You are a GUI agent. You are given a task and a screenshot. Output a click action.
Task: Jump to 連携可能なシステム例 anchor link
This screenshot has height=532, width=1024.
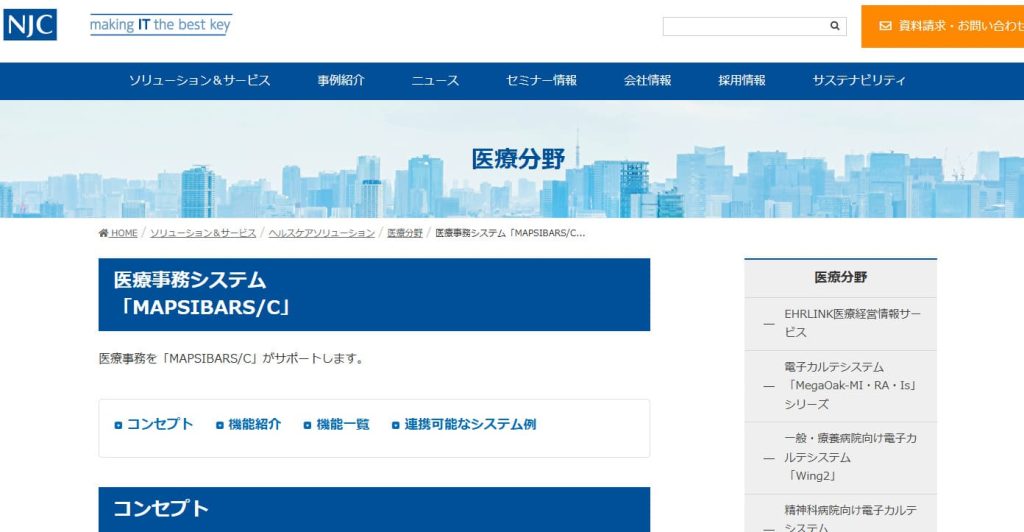(x=470, y=424)
